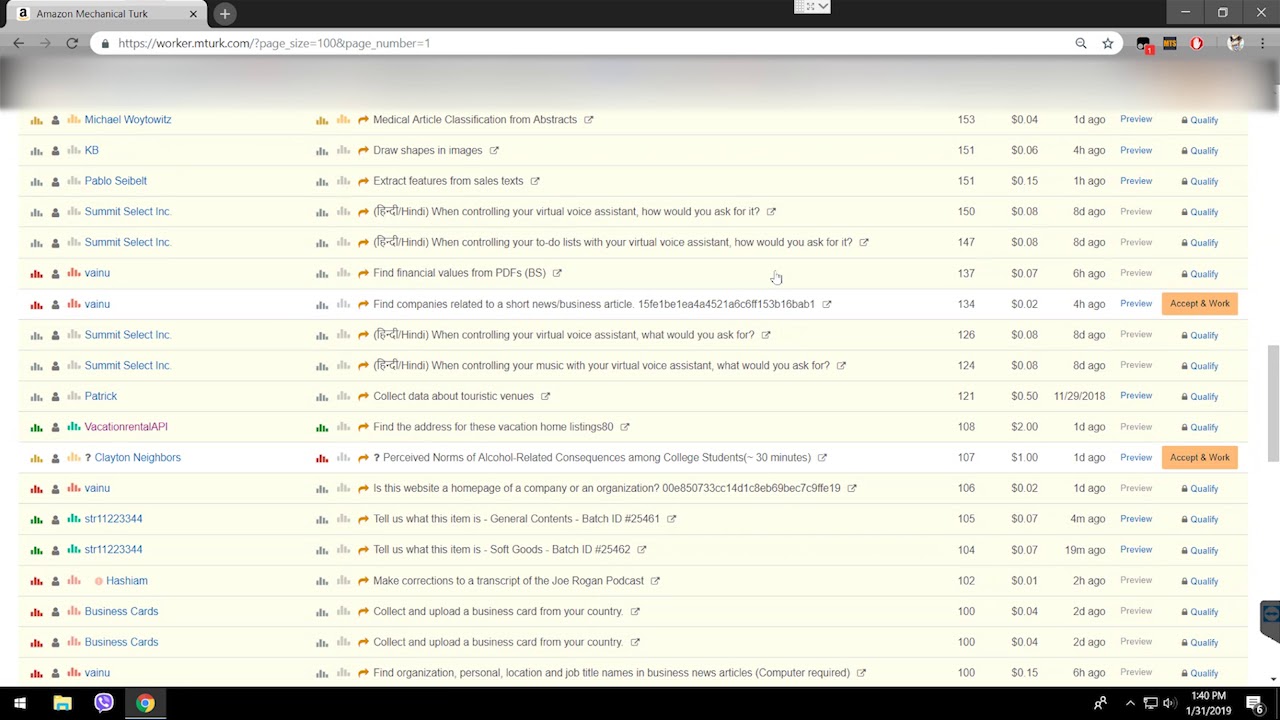The height and width of the screenshot is (720, 1280).
Task: Select Find the address for vacation home listings80
Action: pos(493,427)
